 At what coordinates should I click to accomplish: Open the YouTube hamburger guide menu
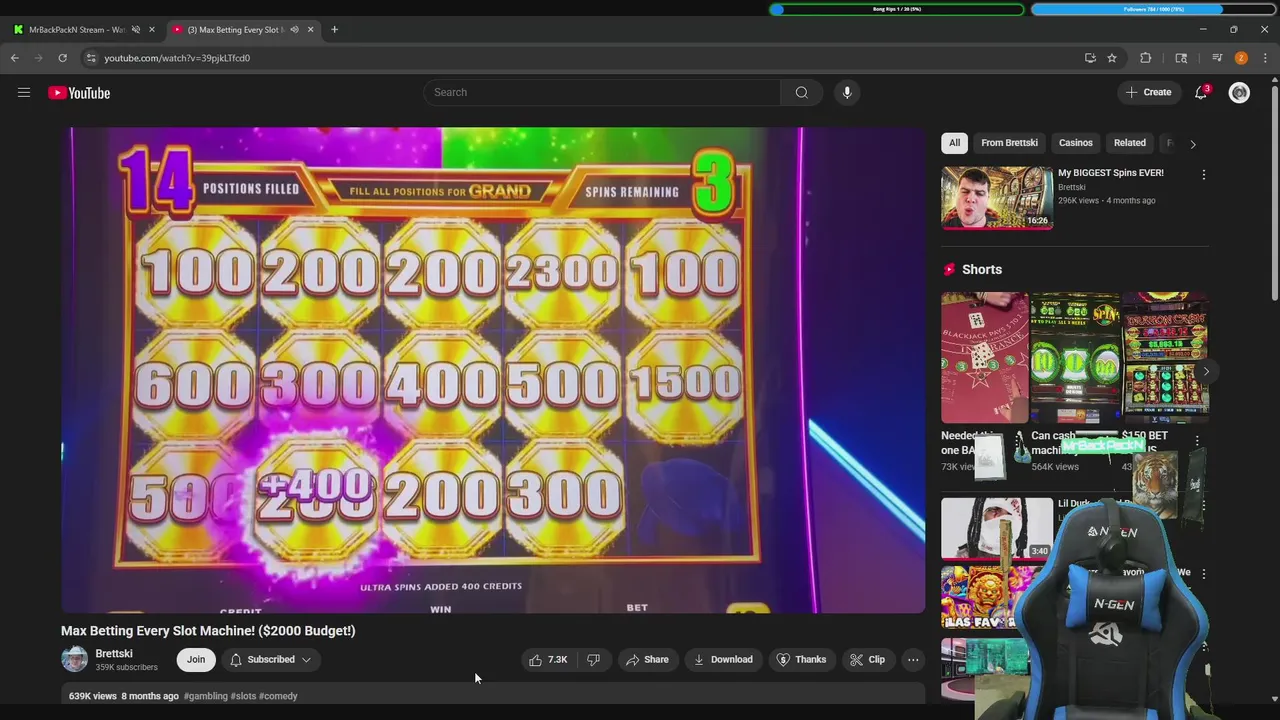point(24,93)
